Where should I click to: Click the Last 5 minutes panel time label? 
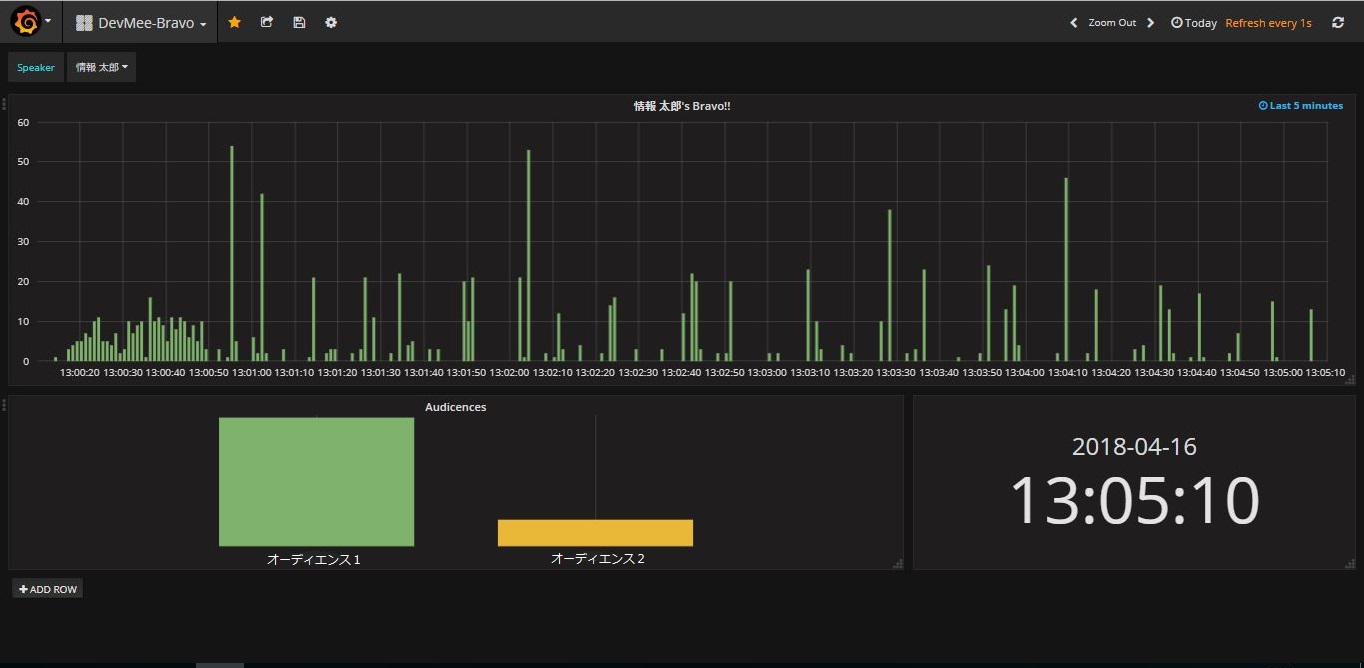[1300, 105]
